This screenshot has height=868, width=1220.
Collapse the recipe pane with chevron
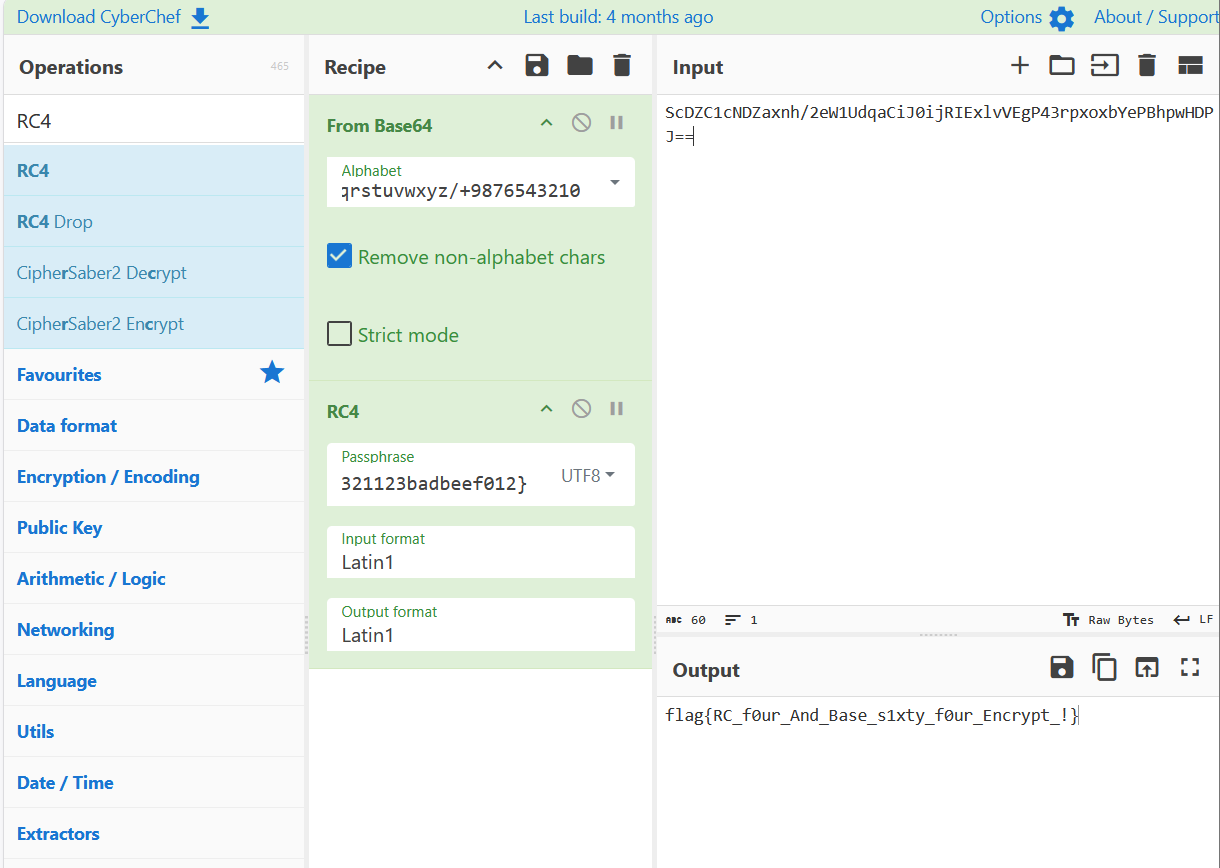(x=495, y=66)
